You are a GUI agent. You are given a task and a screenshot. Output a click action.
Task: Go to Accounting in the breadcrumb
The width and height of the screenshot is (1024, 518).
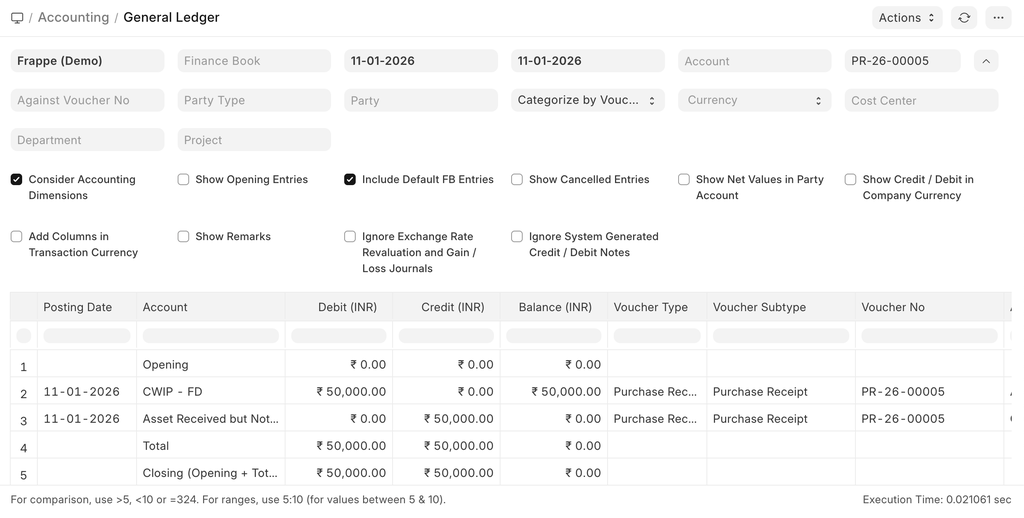click(73, 18)
